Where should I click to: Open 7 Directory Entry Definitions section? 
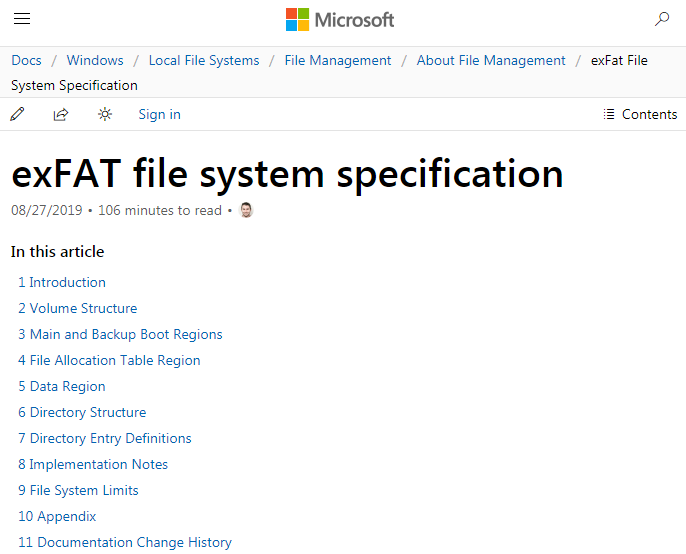pyautogui.click(x=105, y=438)
